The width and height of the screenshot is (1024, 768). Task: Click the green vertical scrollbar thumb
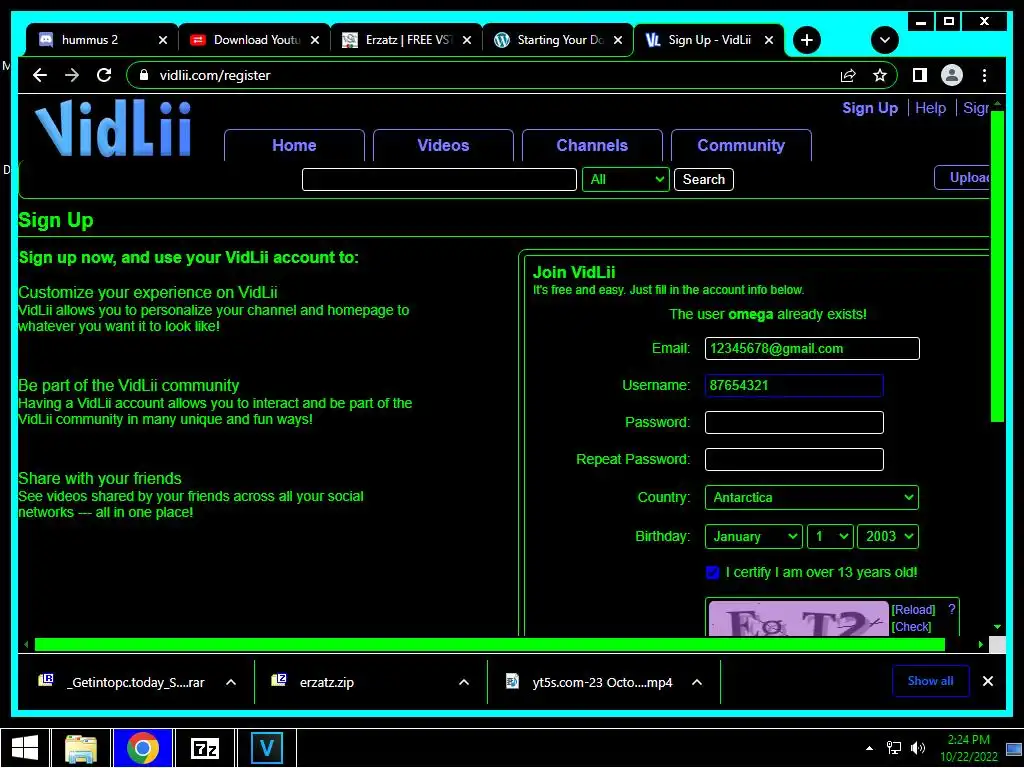click(997, 266)
